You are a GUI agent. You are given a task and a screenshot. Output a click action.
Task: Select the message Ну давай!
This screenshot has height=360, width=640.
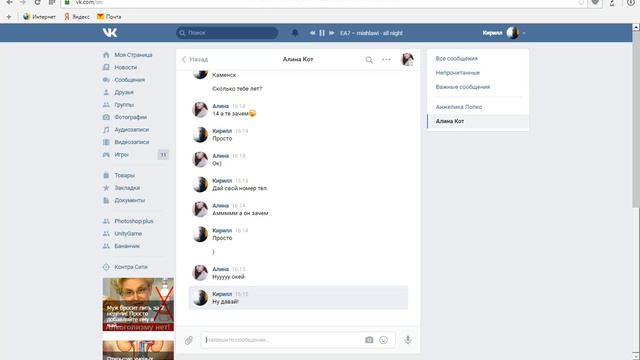point(298,298)
